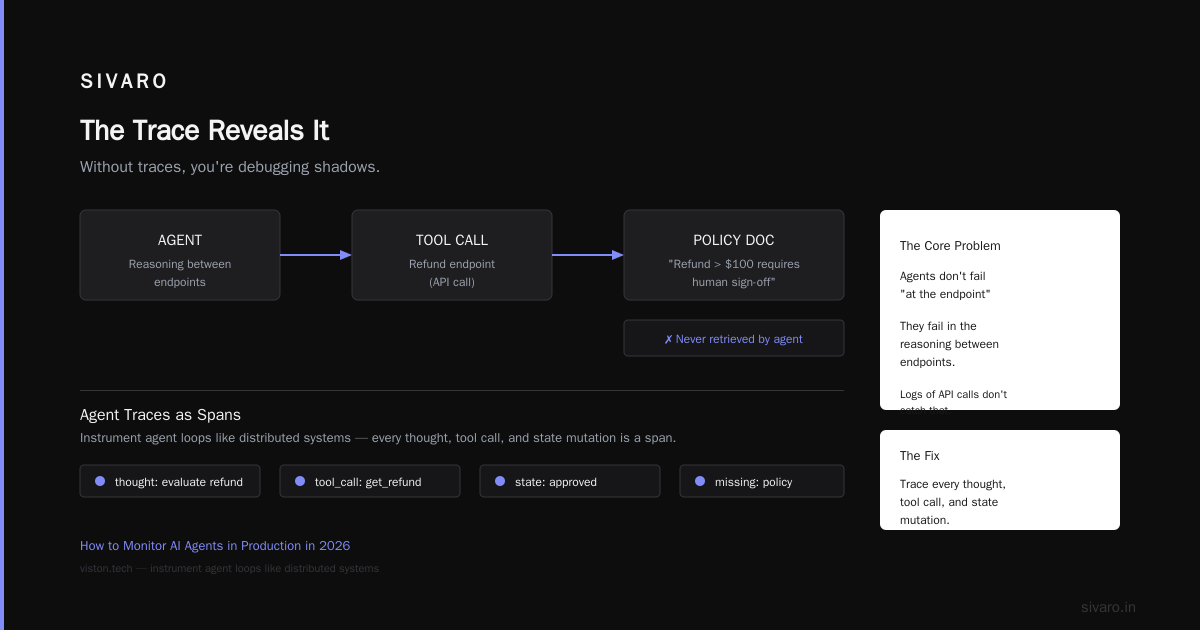
Task: Click the dot in the thought chip
Action: pyautogui.click(x=100, y=481)
